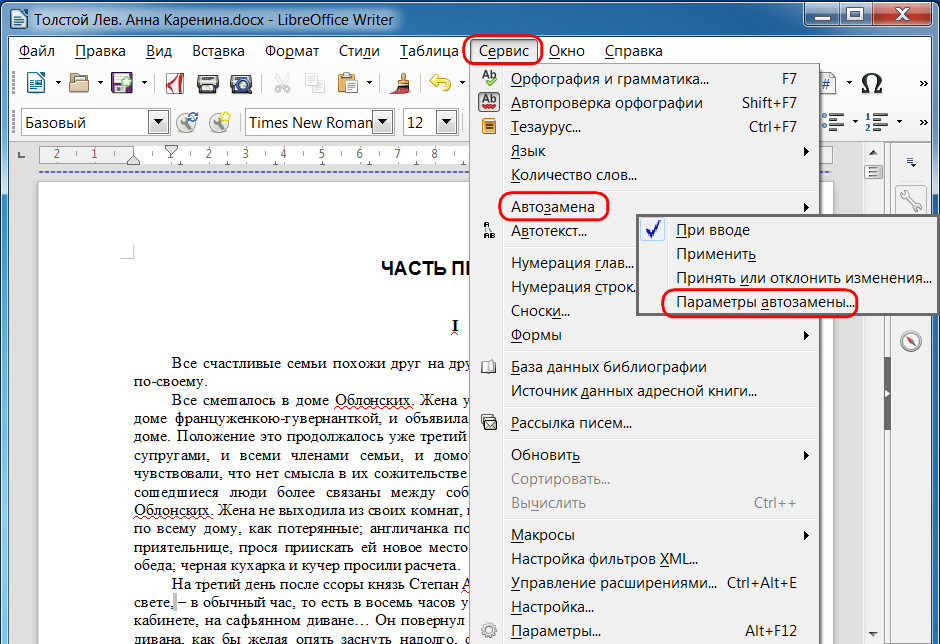Open the Справка menu
Viewport: 940px width, 644px height.
coord(634,51)
